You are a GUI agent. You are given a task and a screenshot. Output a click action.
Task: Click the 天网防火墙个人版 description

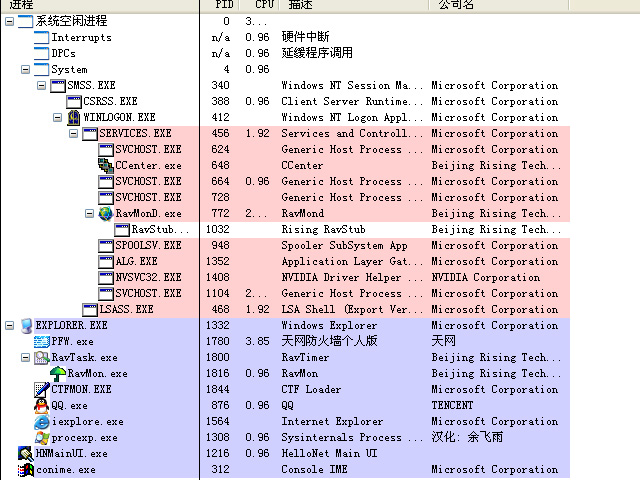coord(329,341)
